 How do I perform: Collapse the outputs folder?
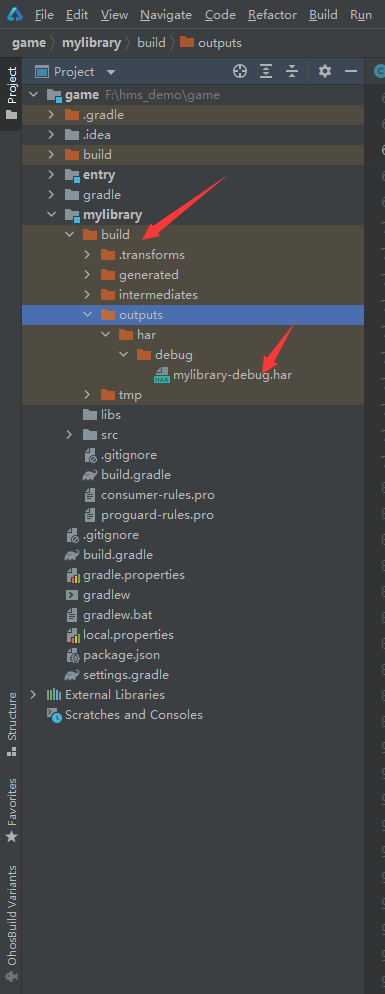coord(88,314)
